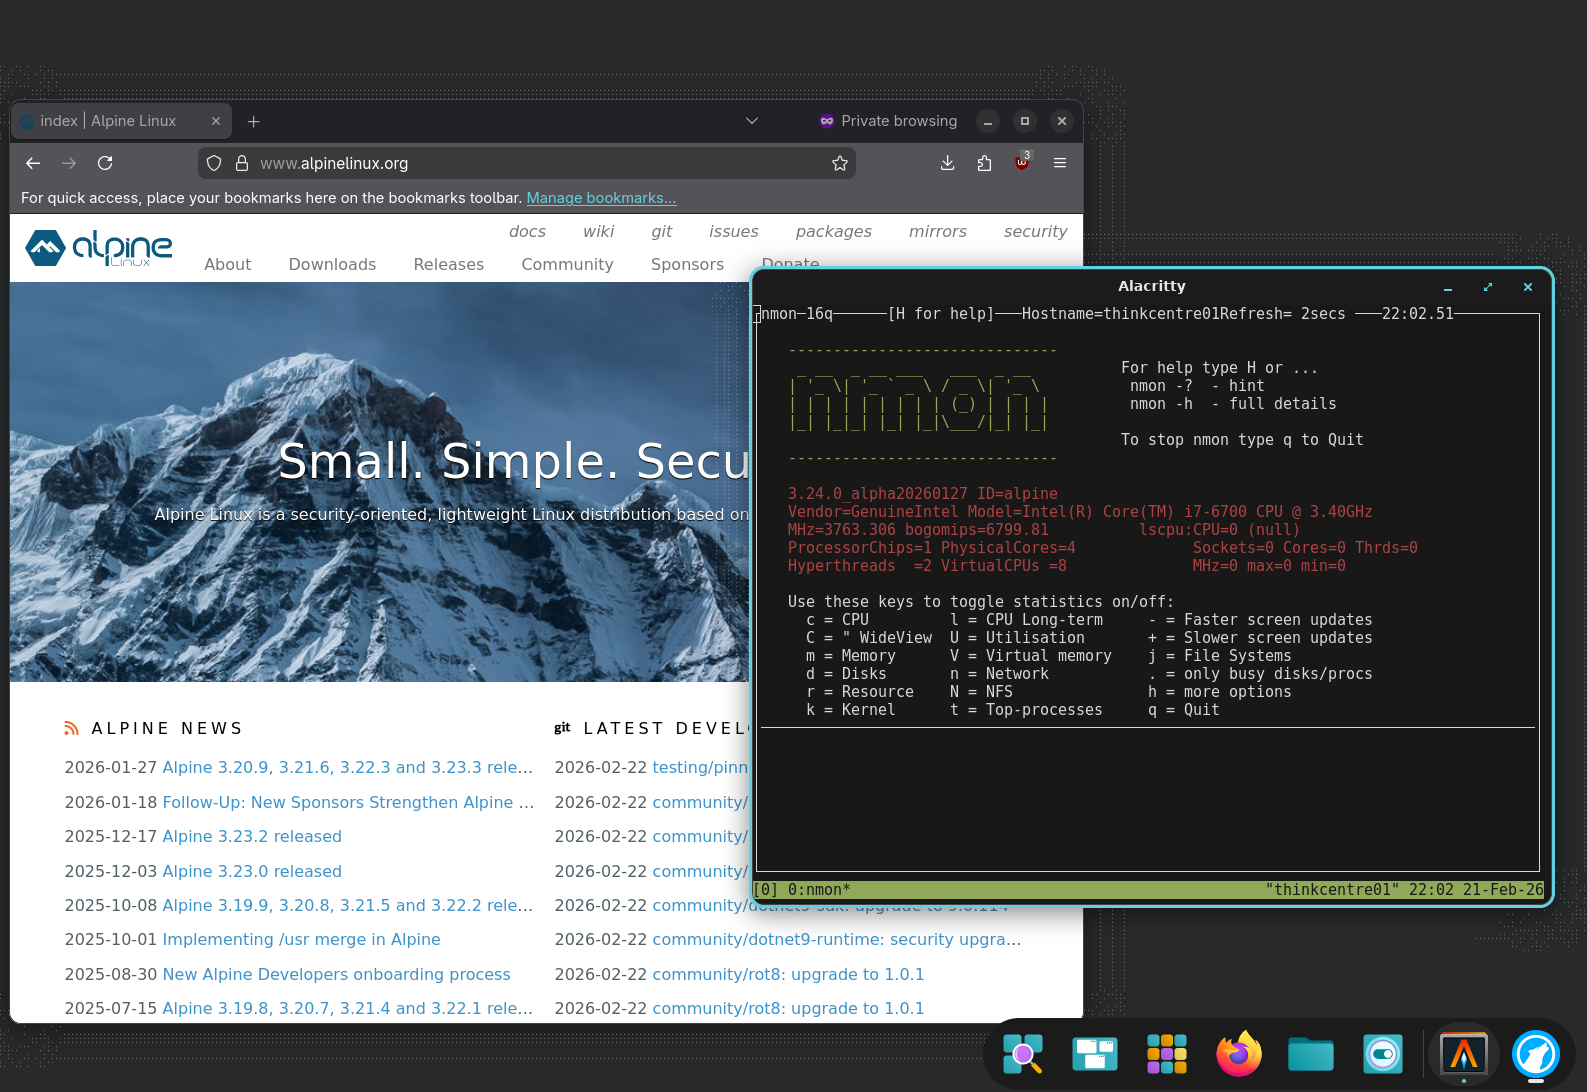This screenshot has height=1092, width=1587.
Task: Open the Alpine 3.23.2 released news link
Action: coord(252,836)
